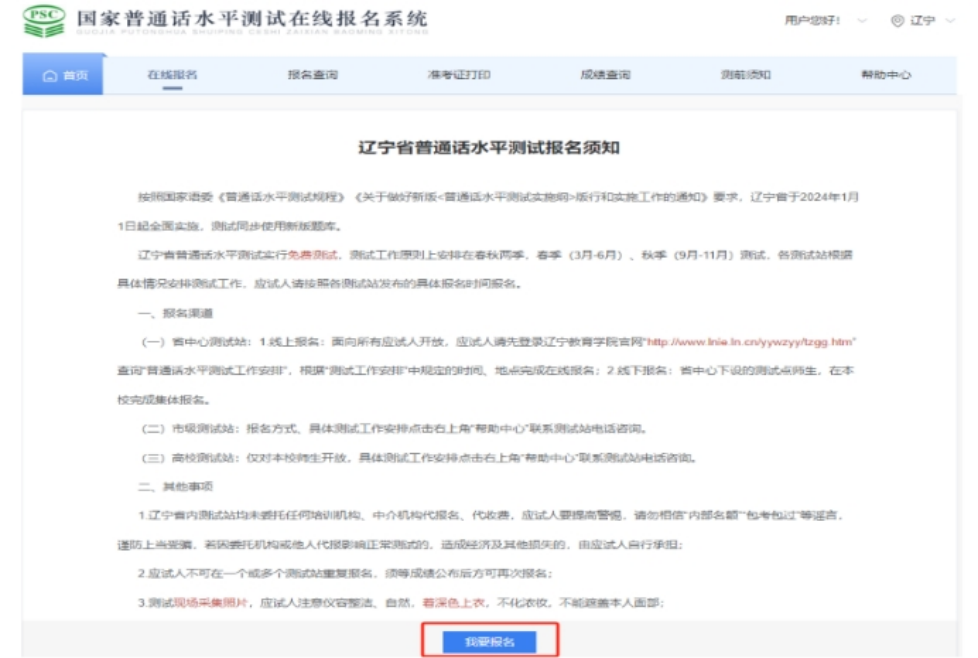Click the 国家普通话水平测试在线报名系统 site title
The image size is (978, 658).
pyautogui.click(x=250, y=18)
